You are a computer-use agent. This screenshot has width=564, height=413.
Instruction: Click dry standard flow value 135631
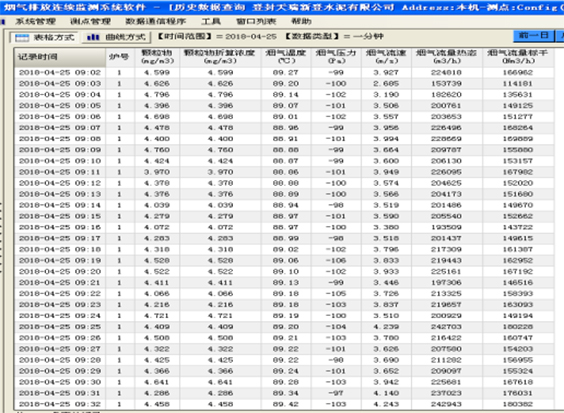click(518, 95)
